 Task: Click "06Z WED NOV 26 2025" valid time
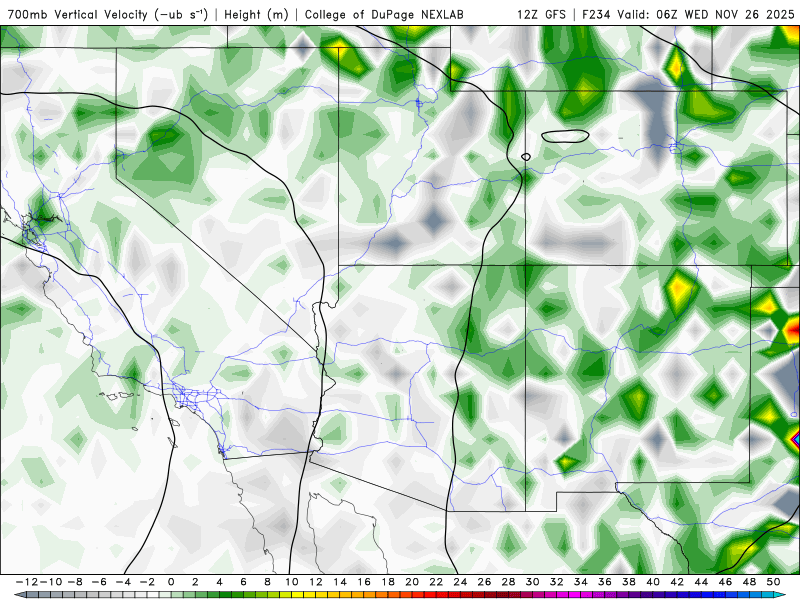coord(726,15)
